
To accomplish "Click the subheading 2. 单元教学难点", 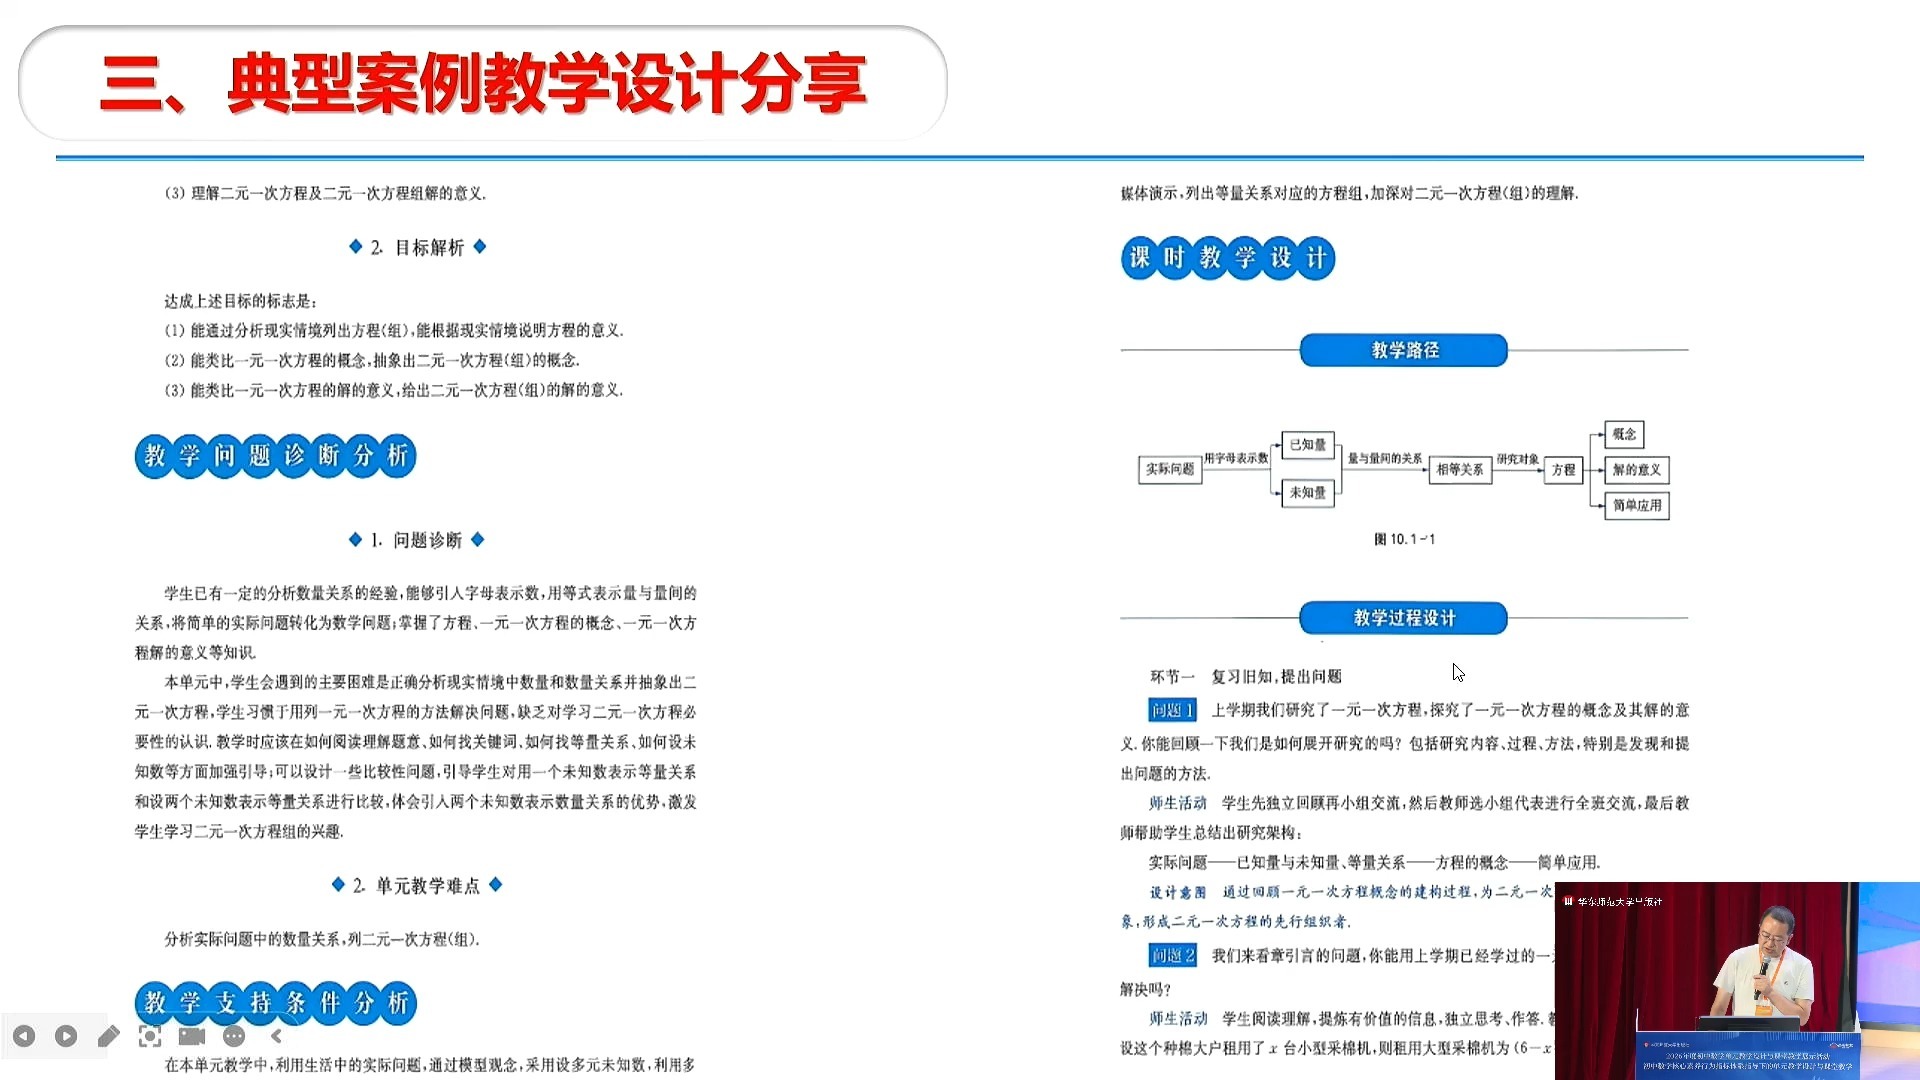I will pyautogui.click(x=416, y=886).
